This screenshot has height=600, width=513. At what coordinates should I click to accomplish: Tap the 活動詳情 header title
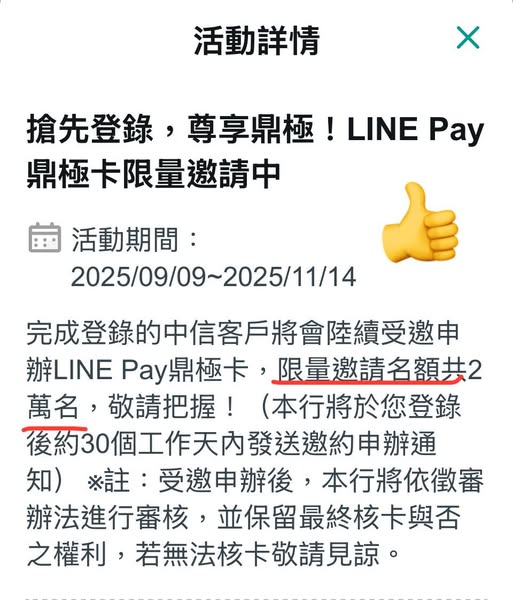pos(256,41)
